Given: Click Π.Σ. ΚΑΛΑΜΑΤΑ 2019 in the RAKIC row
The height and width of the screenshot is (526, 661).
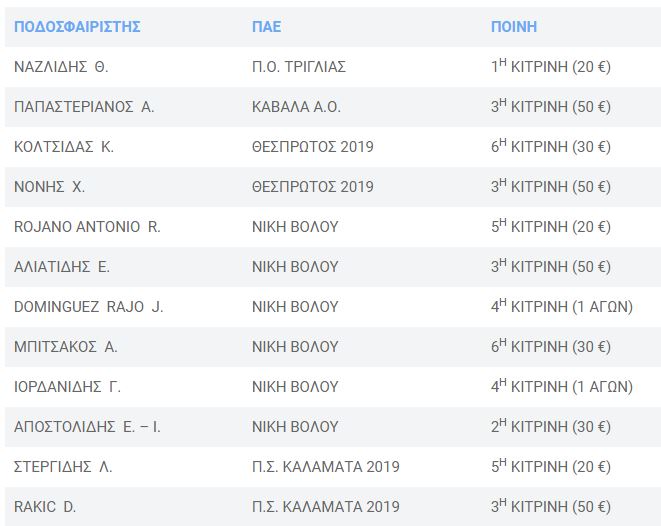Looking at the screenshot, I should 326,507.
